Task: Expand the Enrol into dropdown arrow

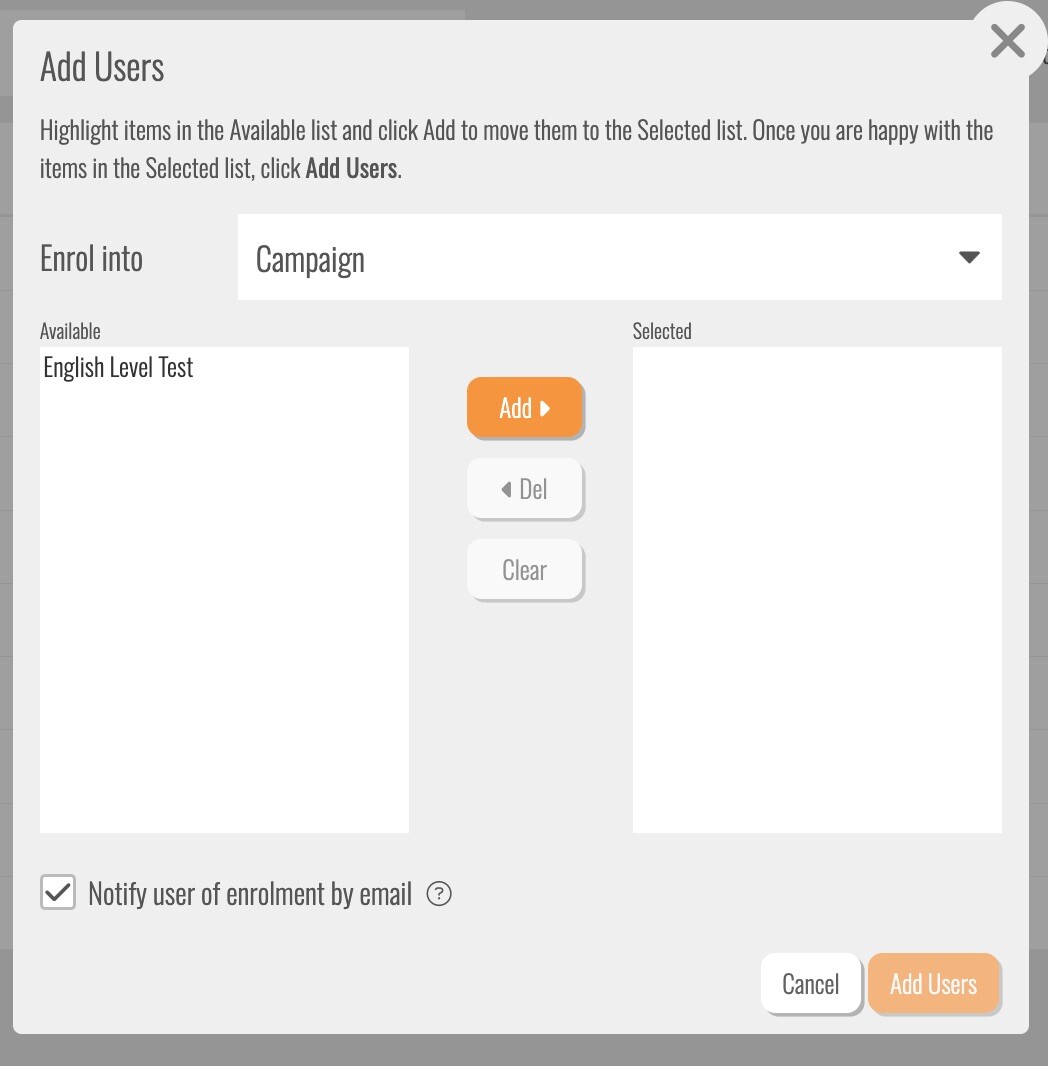Action: point(968,257)
